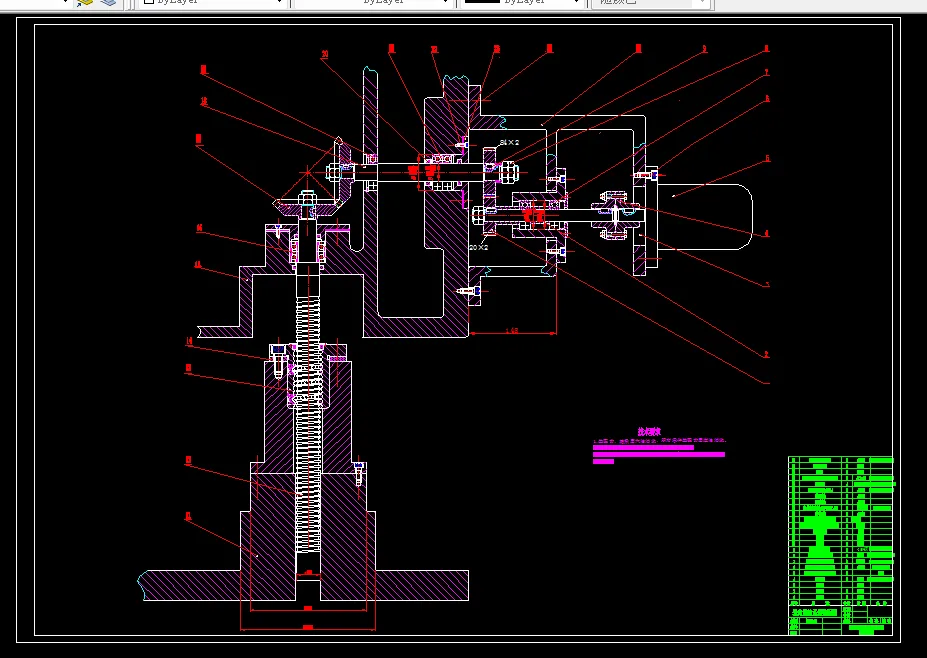927x658 pixels.
Task: Open the lineweight ByLayer dropdown with black line
Action: (x=521, y=2)
